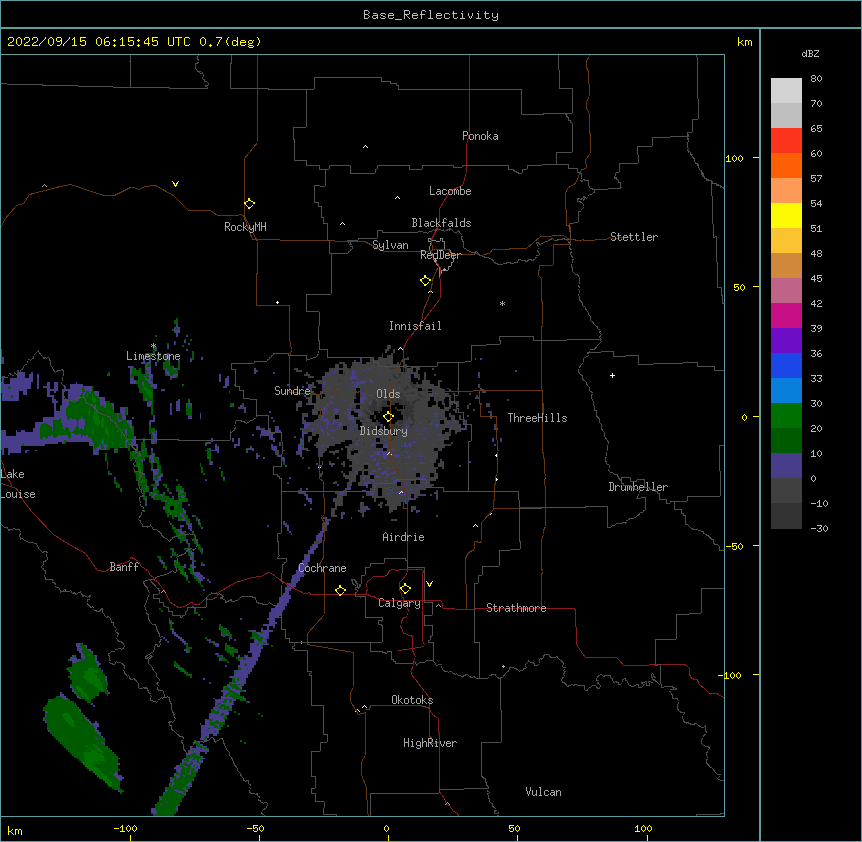Screen dimensions: 862x842
Task: Click the light blue 30–33 dBZ legend swatch
Action: pyautogui.click(x=786, y=391)
